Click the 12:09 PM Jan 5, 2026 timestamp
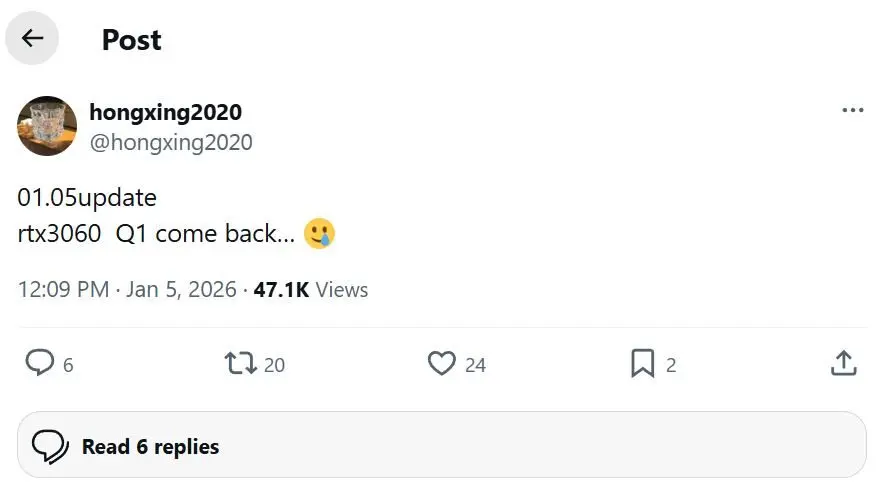The image size is (881, 487). click(x=127, y=290)
